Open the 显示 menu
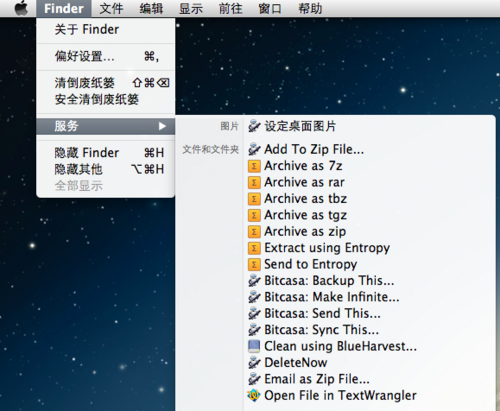 coord(191,9)
